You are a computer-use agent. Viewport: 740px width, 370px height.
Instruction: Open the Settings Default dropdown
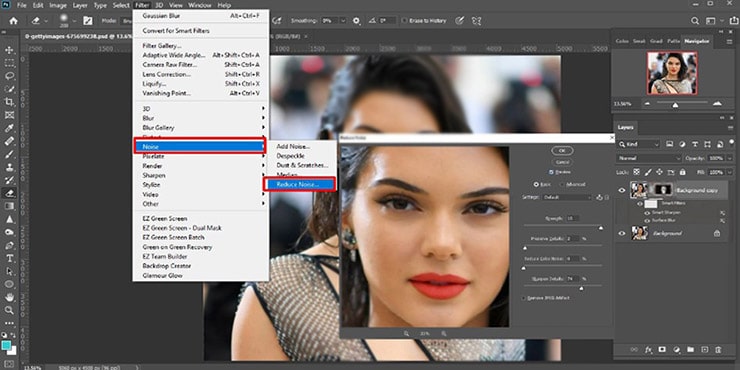(566, 197)
